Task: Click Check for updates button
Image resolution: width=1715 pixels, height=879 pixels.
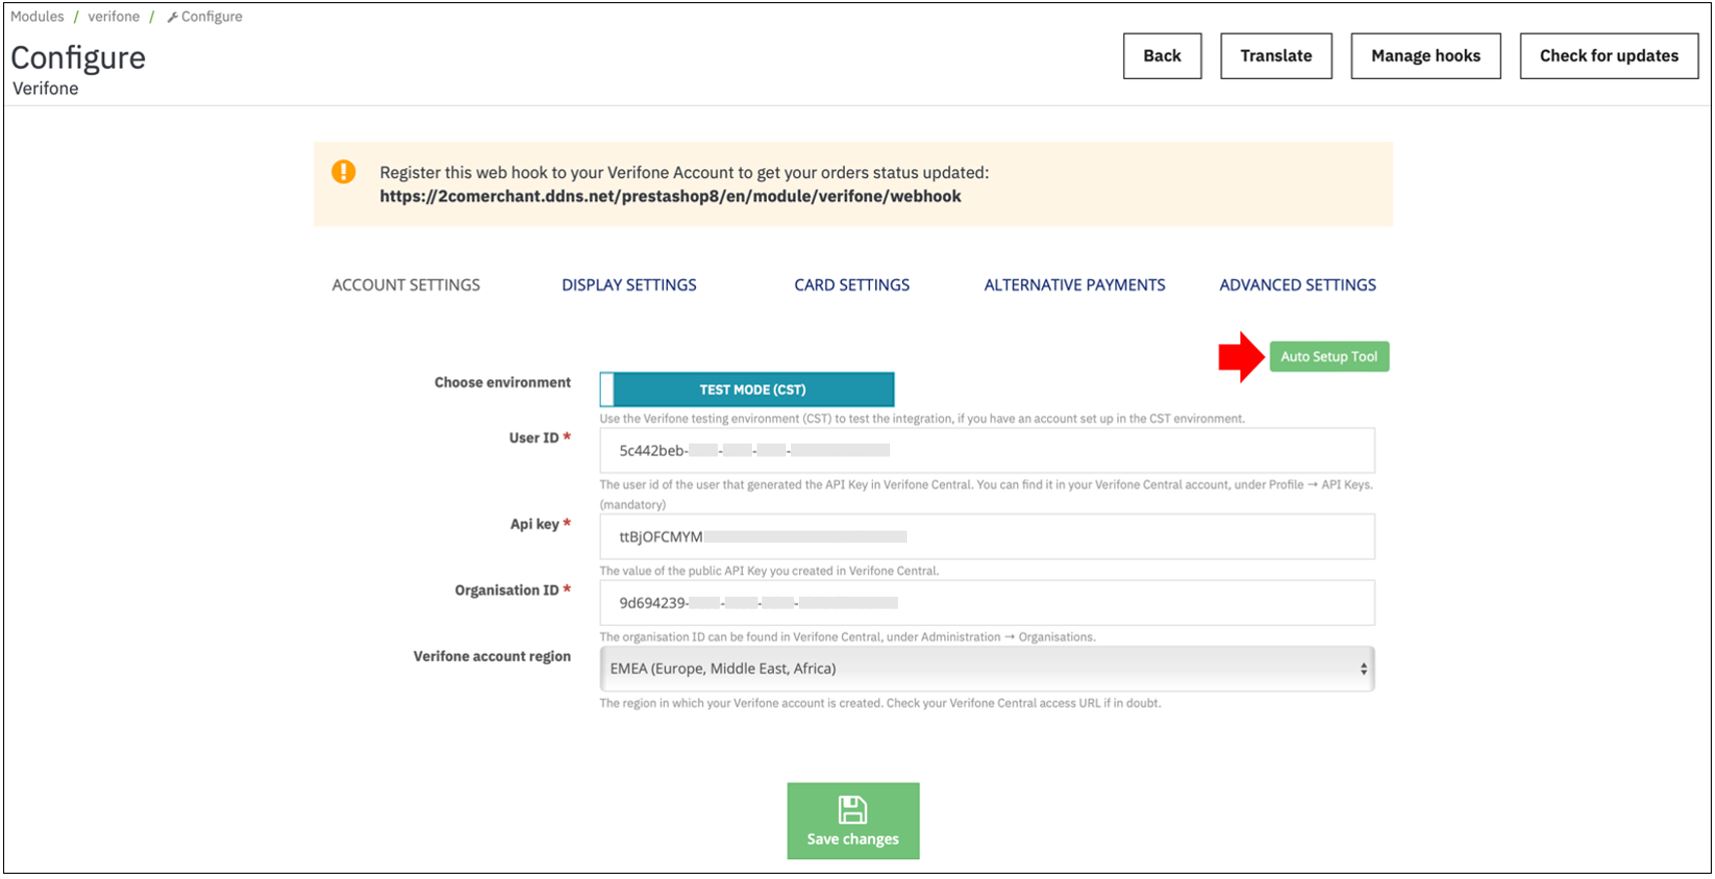Action: 1609,56
